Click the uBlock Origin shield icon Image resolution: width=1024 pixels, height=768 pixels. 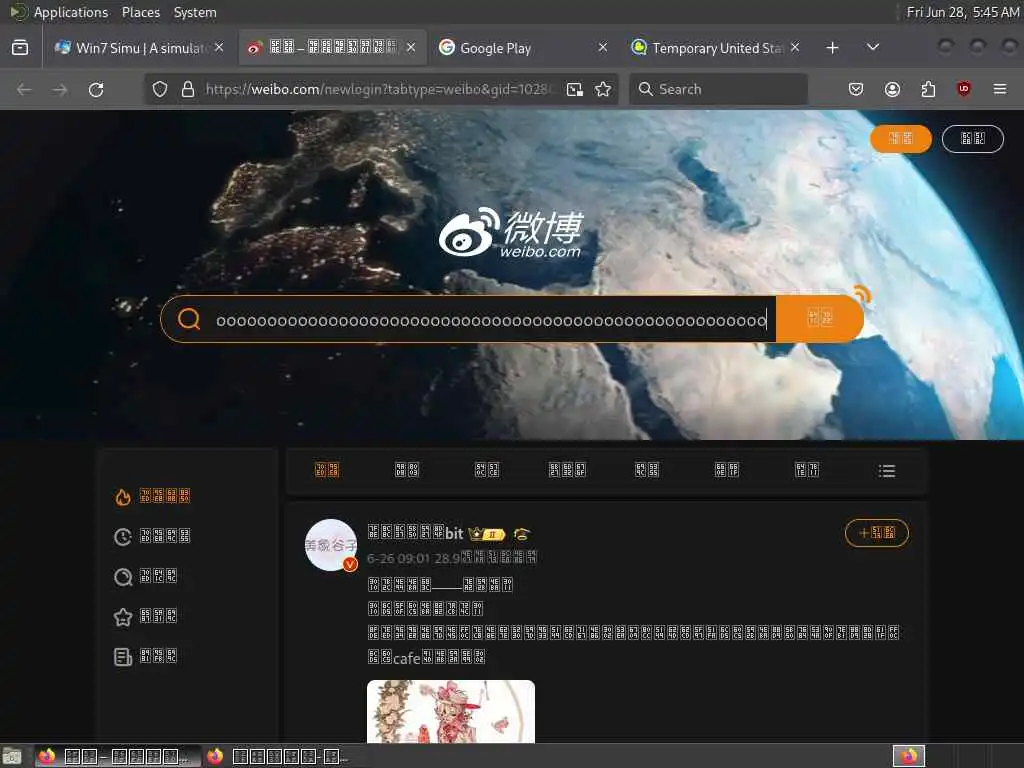pos(963,89)
